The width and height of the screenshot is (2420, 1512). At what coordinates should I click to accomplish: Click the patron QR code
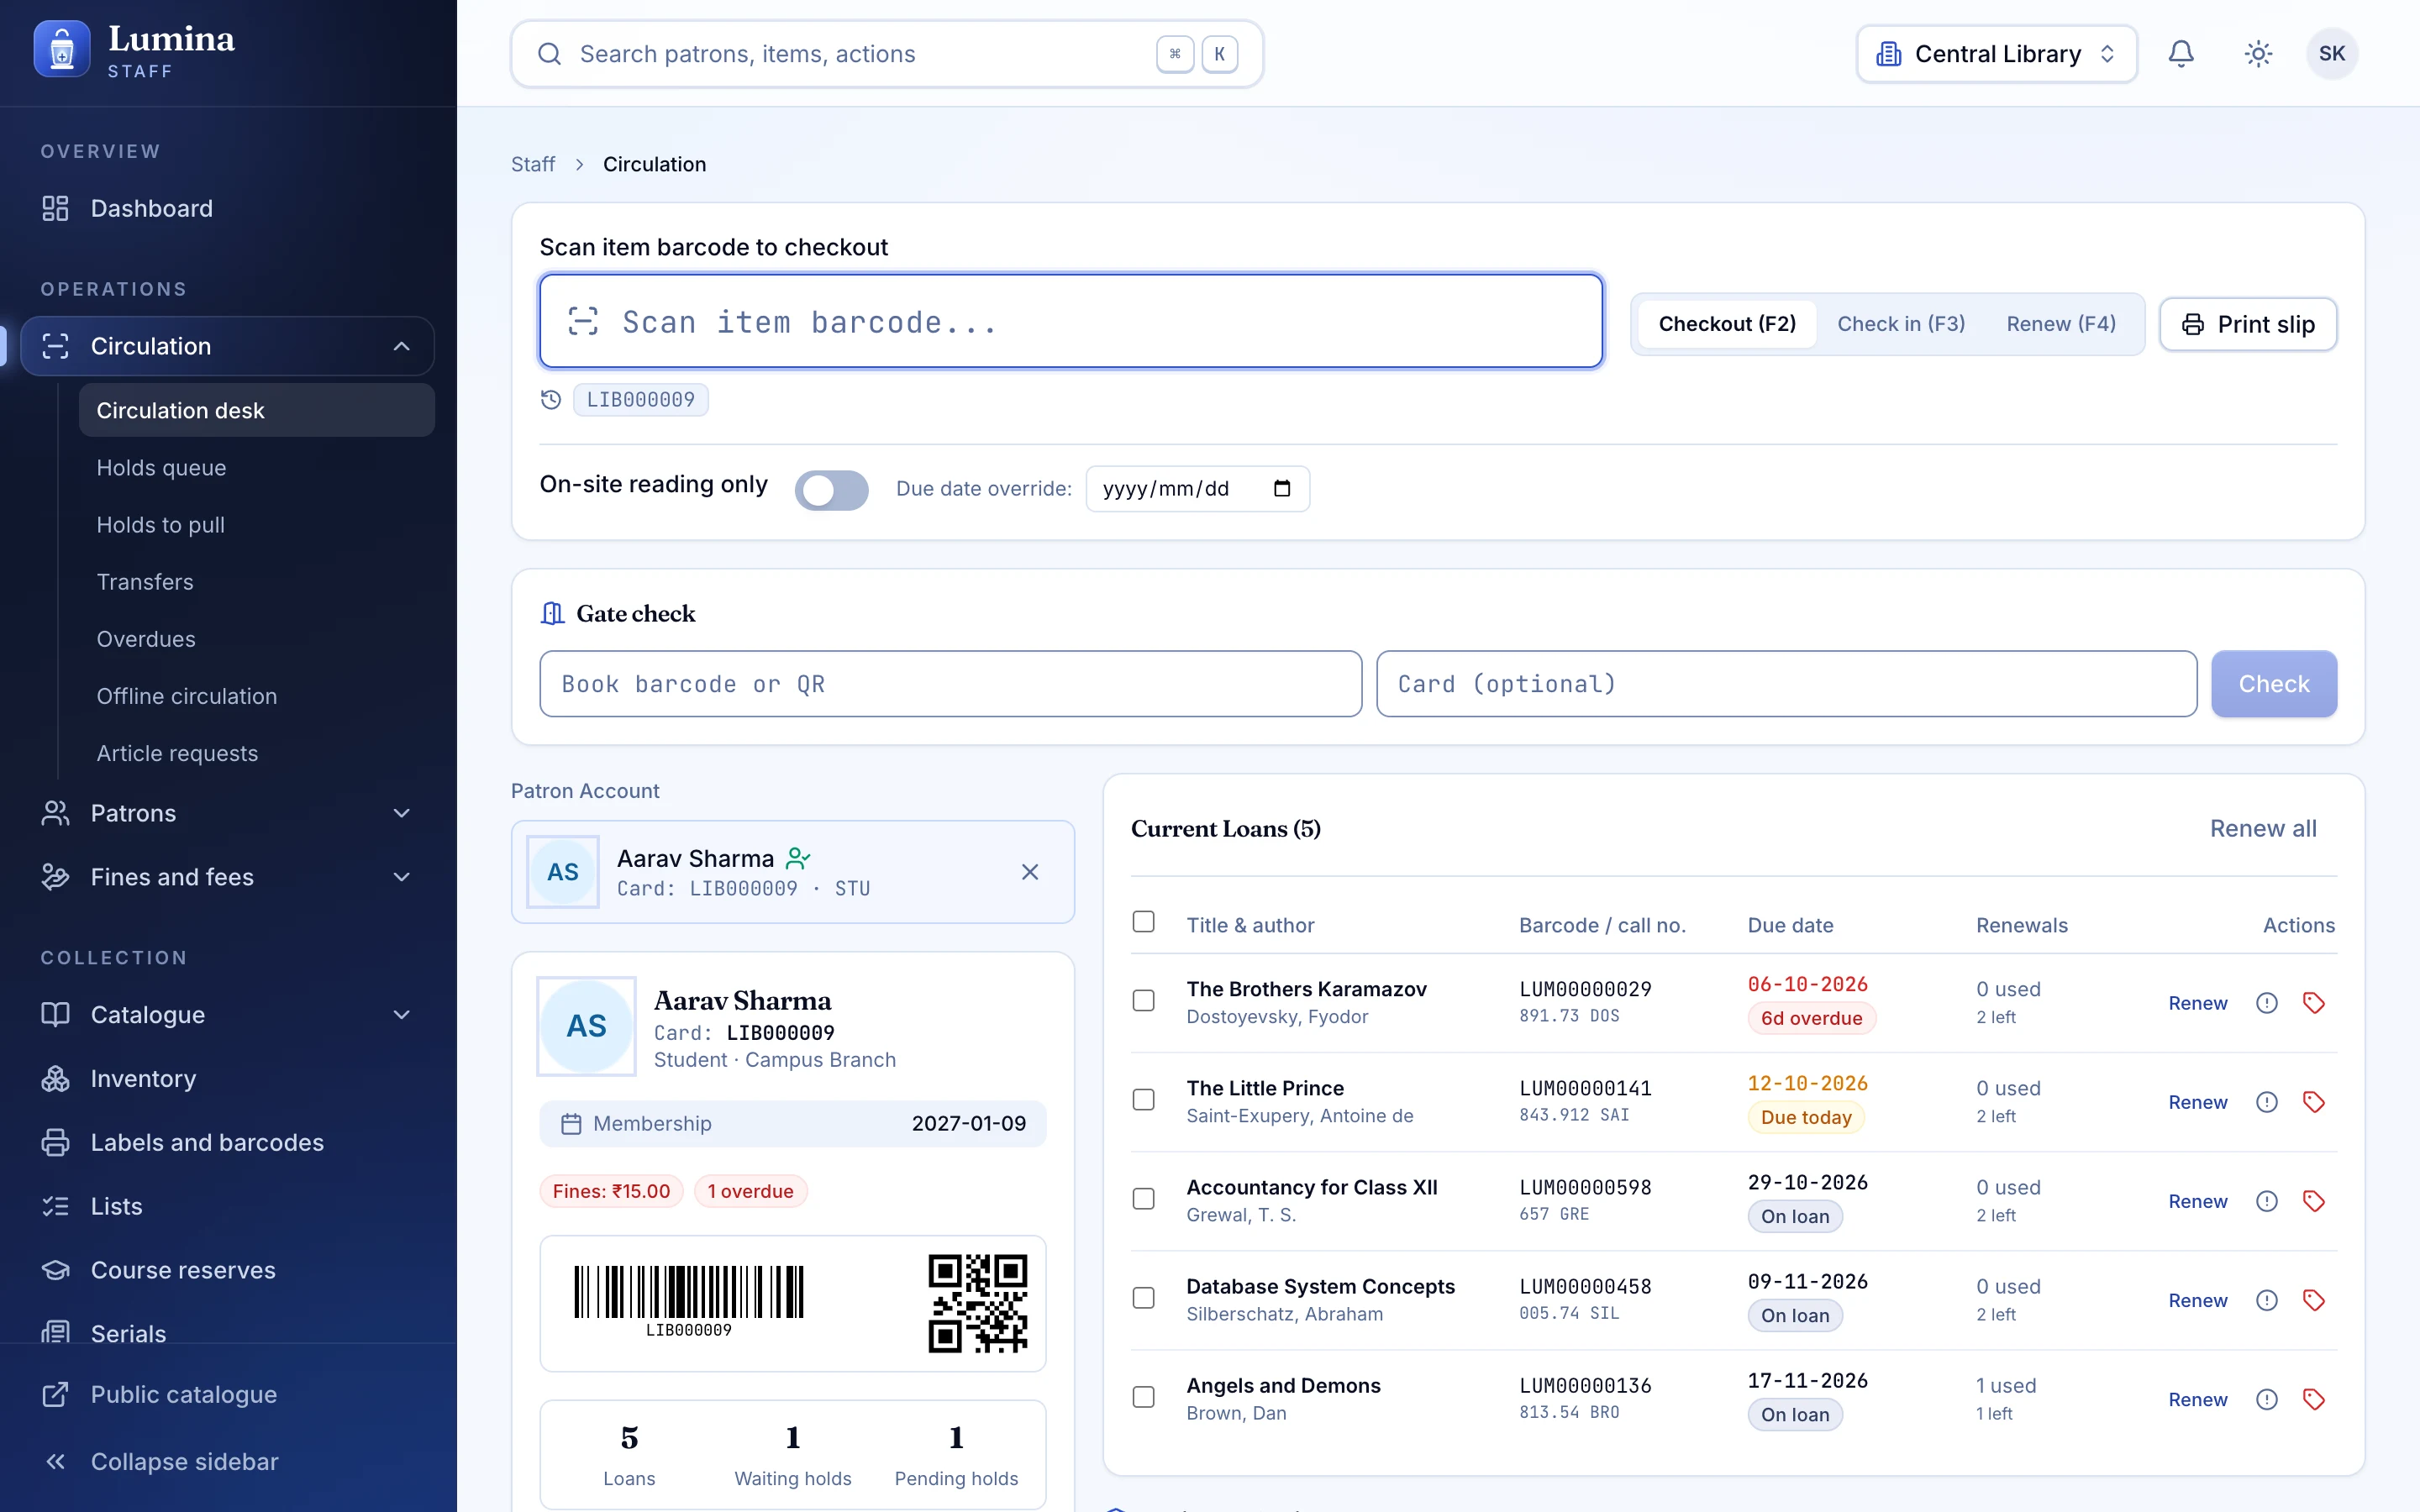coord(977,1303)
